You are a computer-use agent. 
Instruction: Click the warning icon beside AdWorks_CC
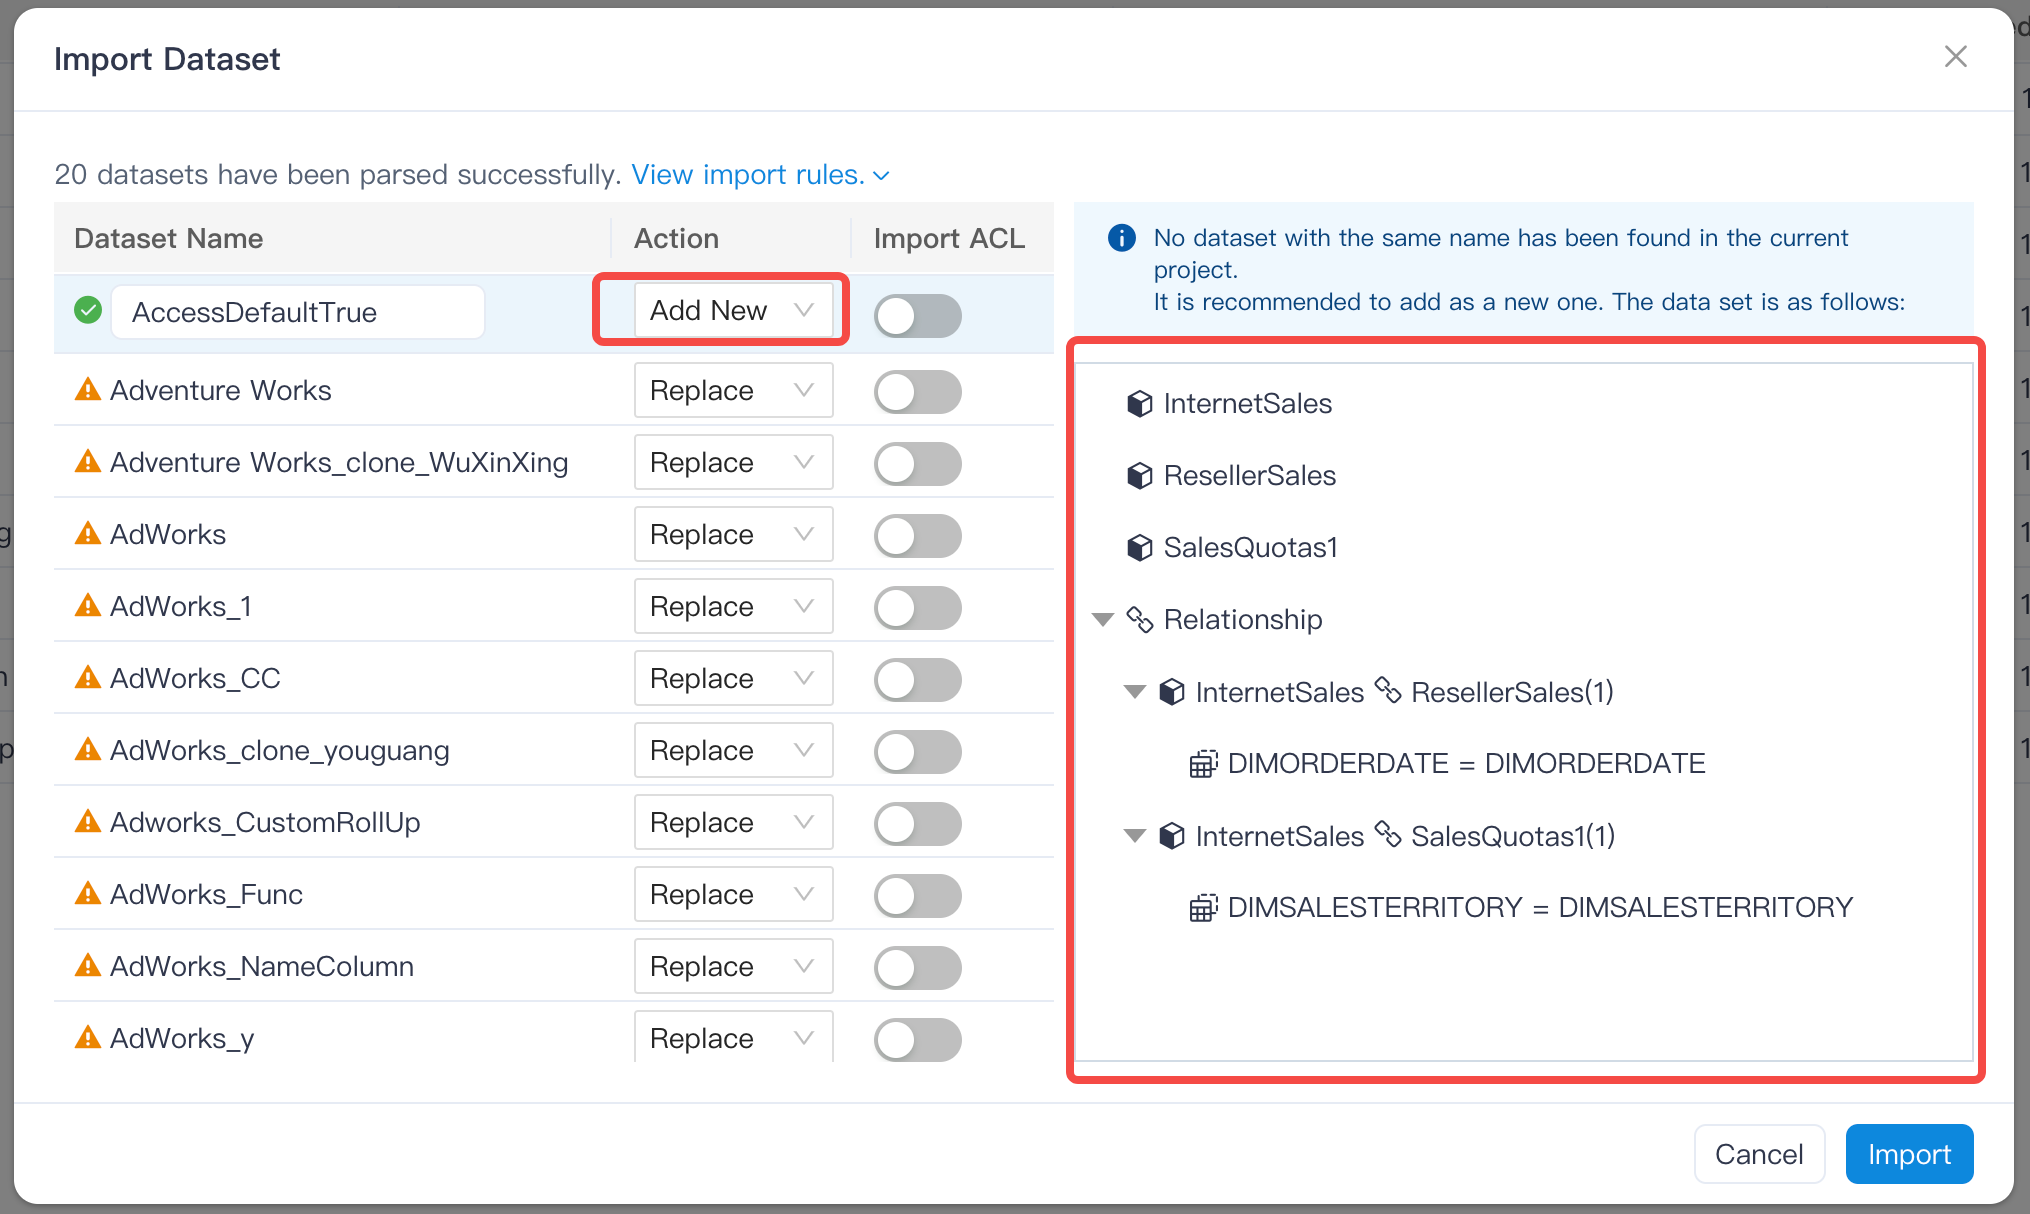tap(88, 677)
